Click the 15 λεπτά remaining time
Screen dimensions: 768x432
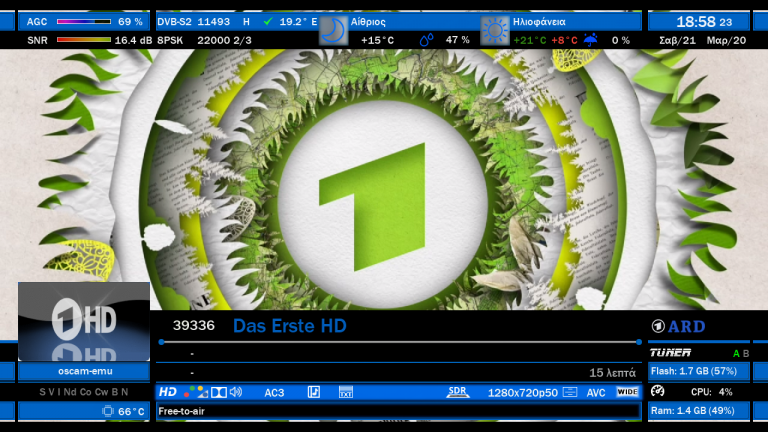612,373
